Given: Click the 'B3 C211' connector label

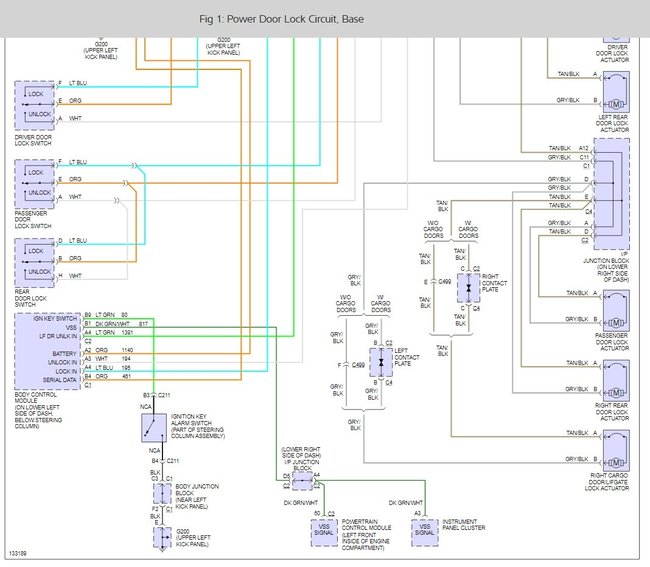Looking at the screenshot, I should tap(156, 395).
